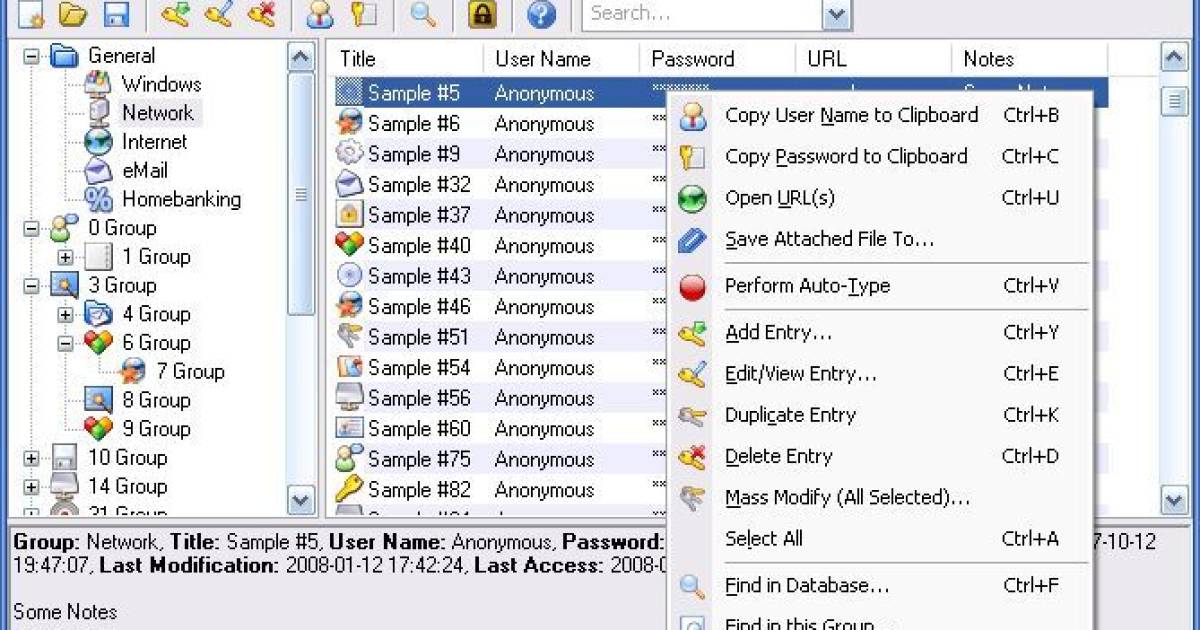
Task: Select Save Attached File To...
Action: 880,239
